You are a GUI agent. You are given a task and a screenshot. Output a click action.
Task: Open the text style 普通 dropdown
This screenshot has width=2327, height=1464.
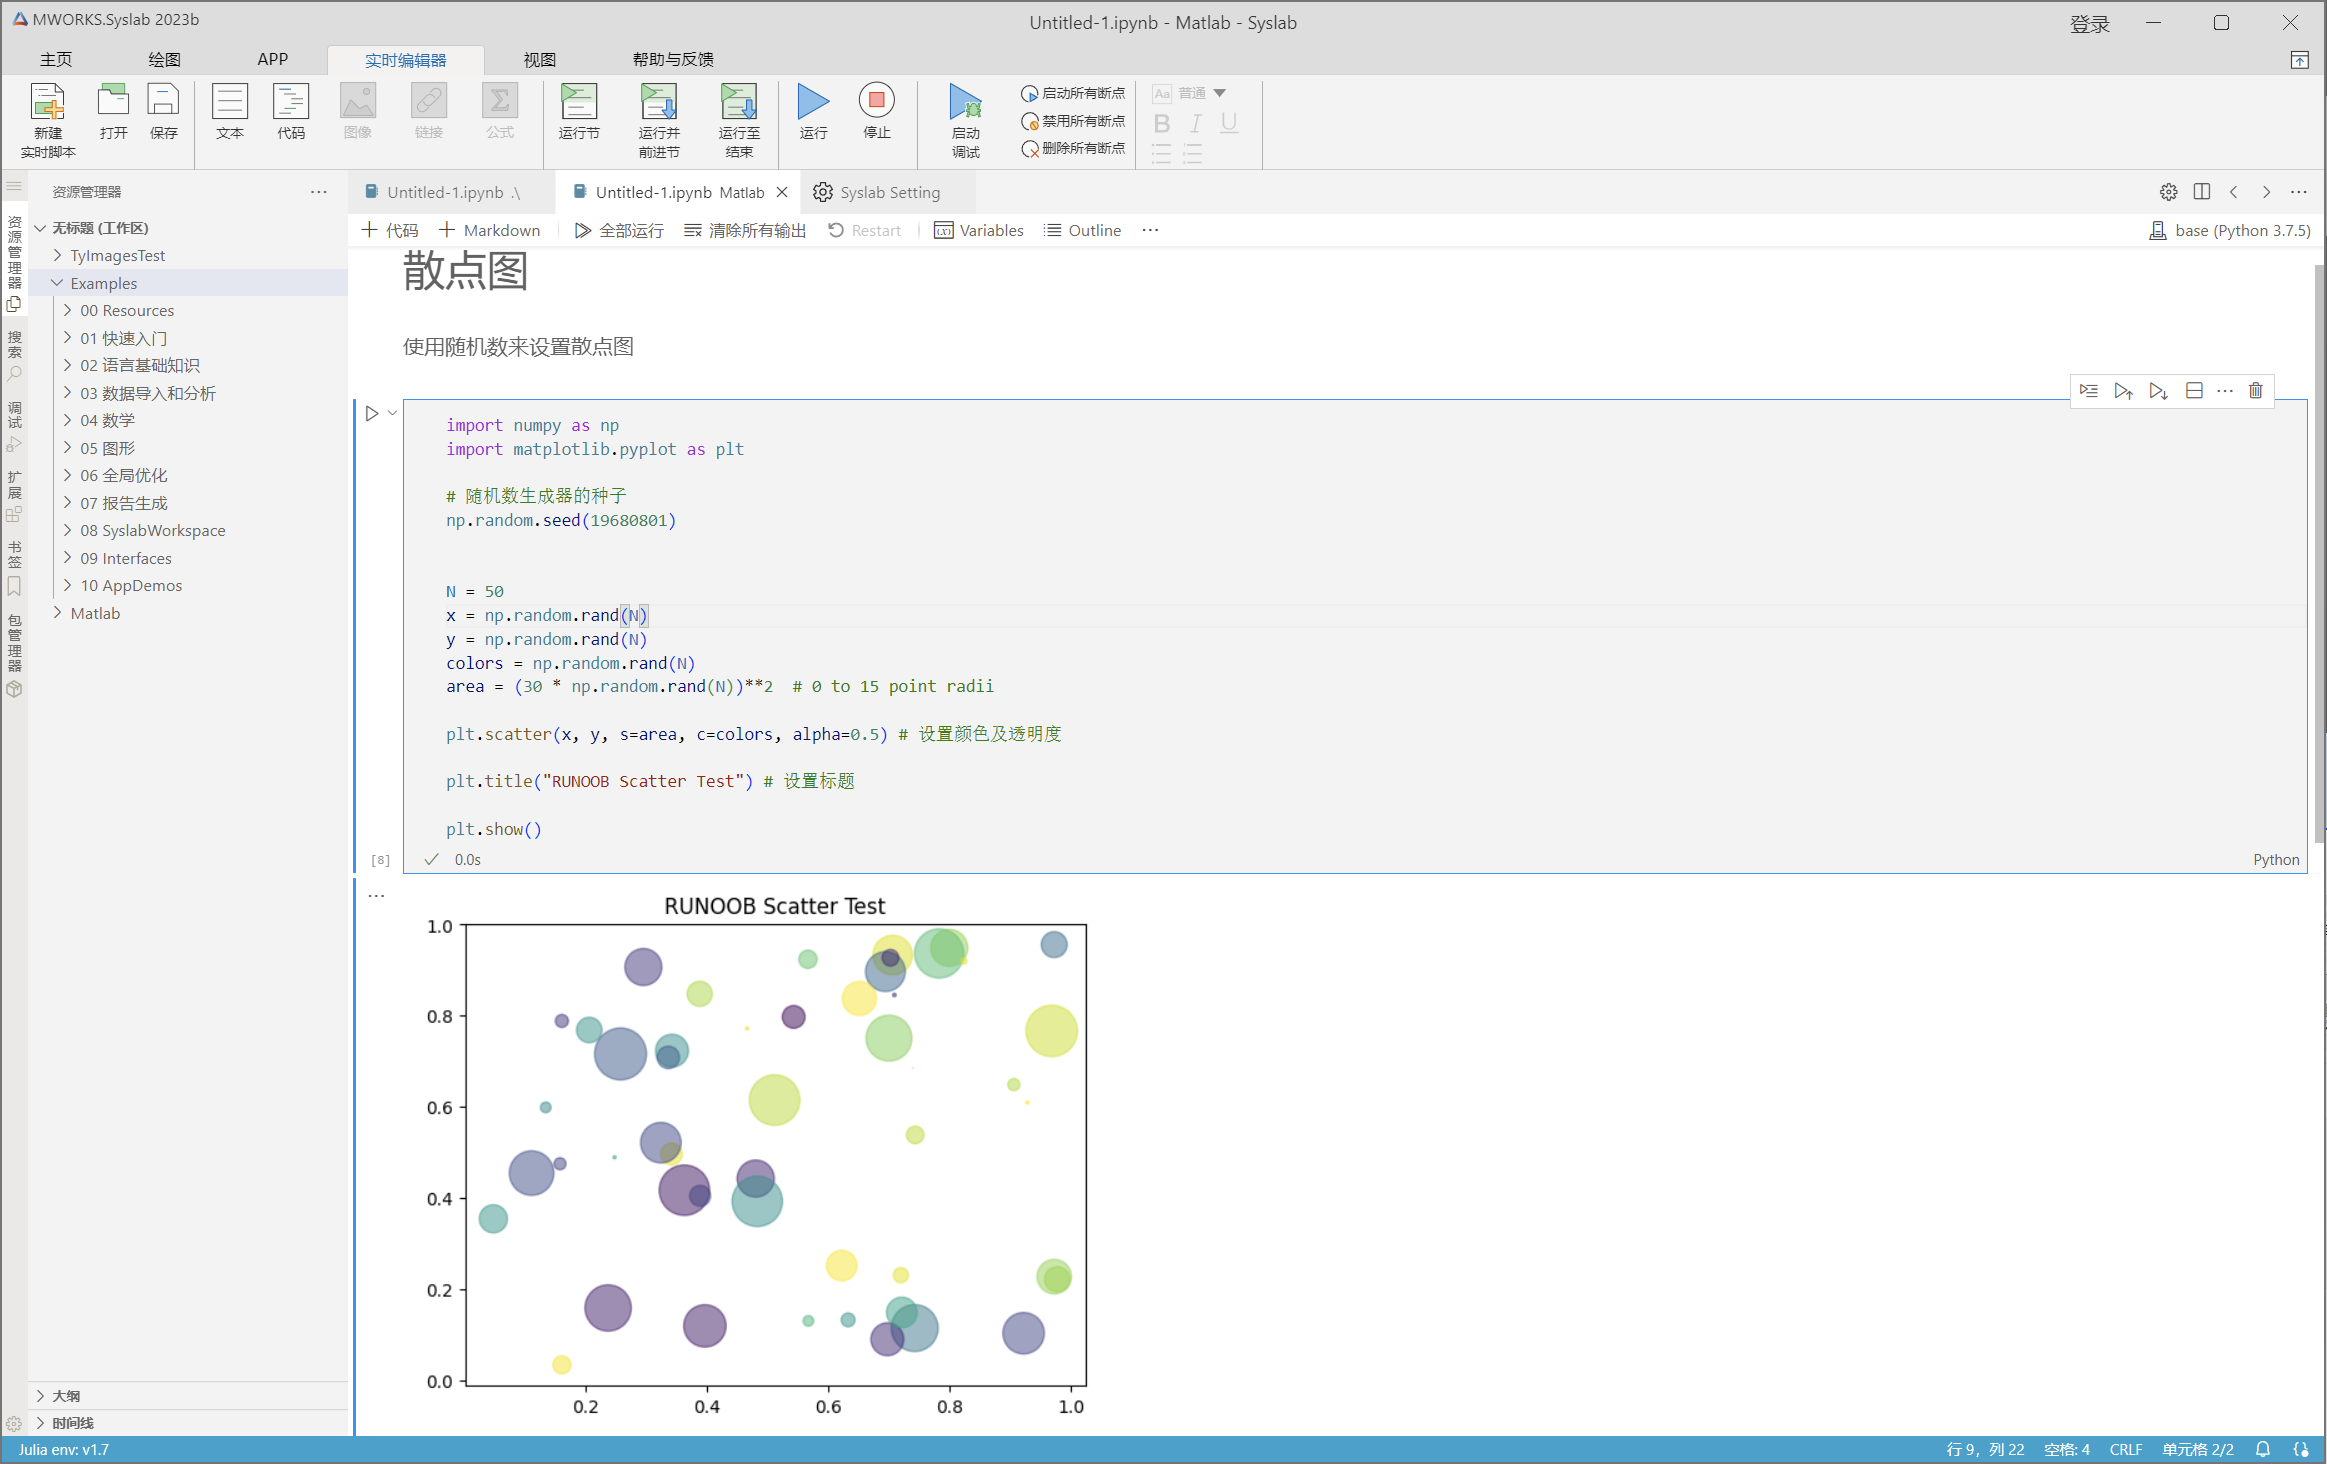tap(1219, 93)
